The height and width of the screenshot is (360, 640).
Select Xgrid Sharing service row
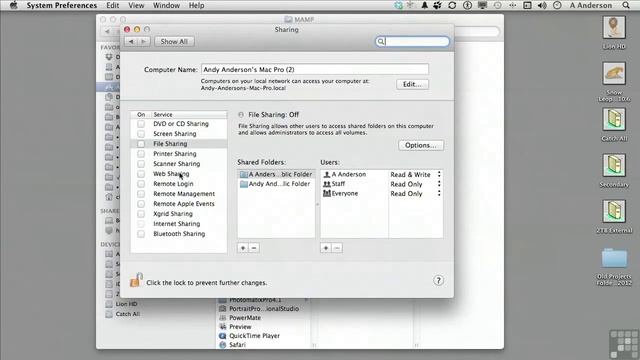[179, 214]
